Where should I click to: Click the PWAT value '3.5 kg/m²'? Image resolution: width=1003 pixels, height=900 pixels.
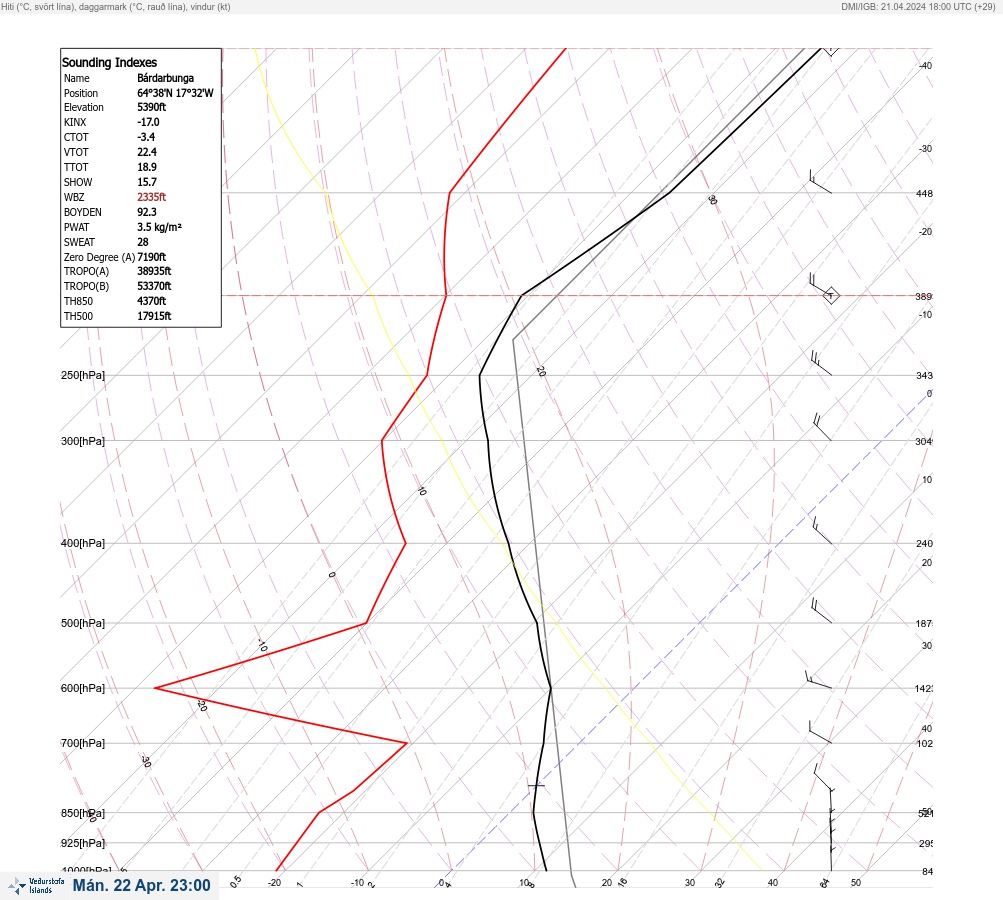(x=159, y=227)
